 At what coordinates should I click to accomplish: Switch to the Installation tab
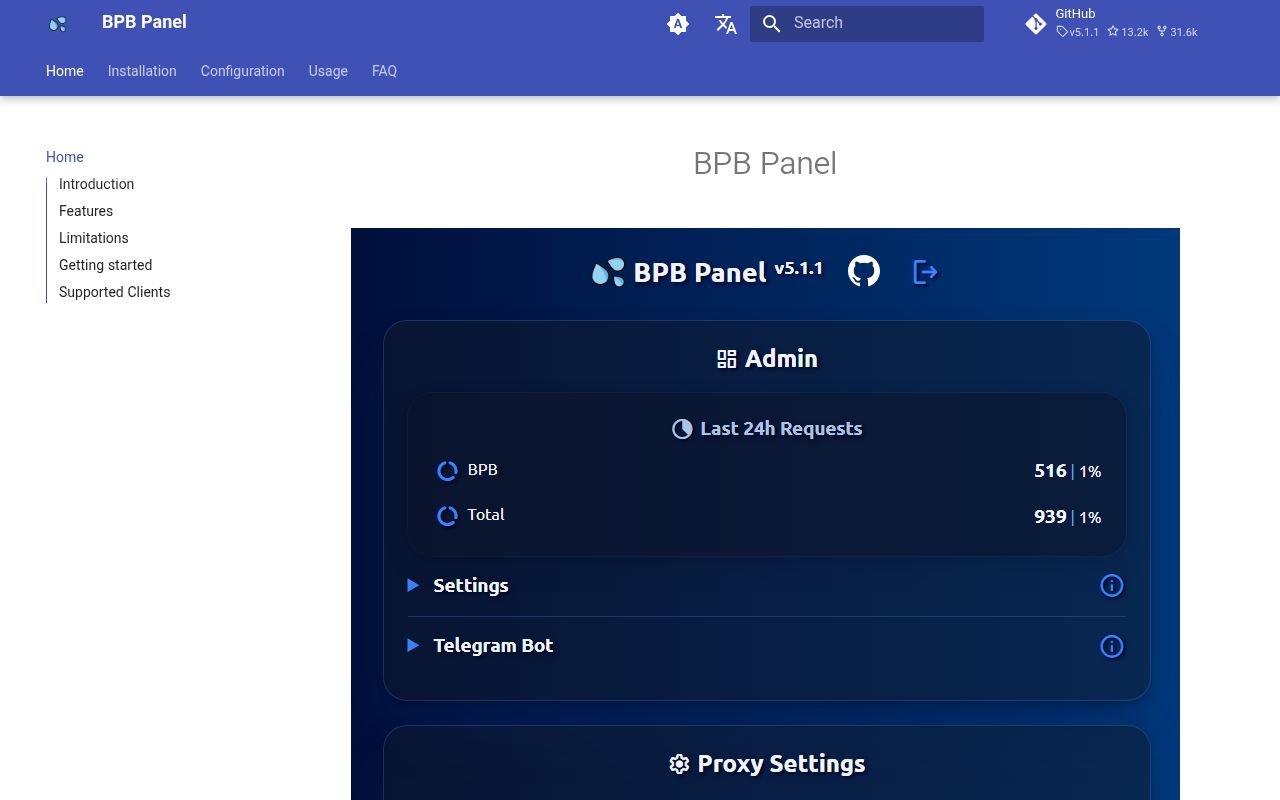pos(142,71)
